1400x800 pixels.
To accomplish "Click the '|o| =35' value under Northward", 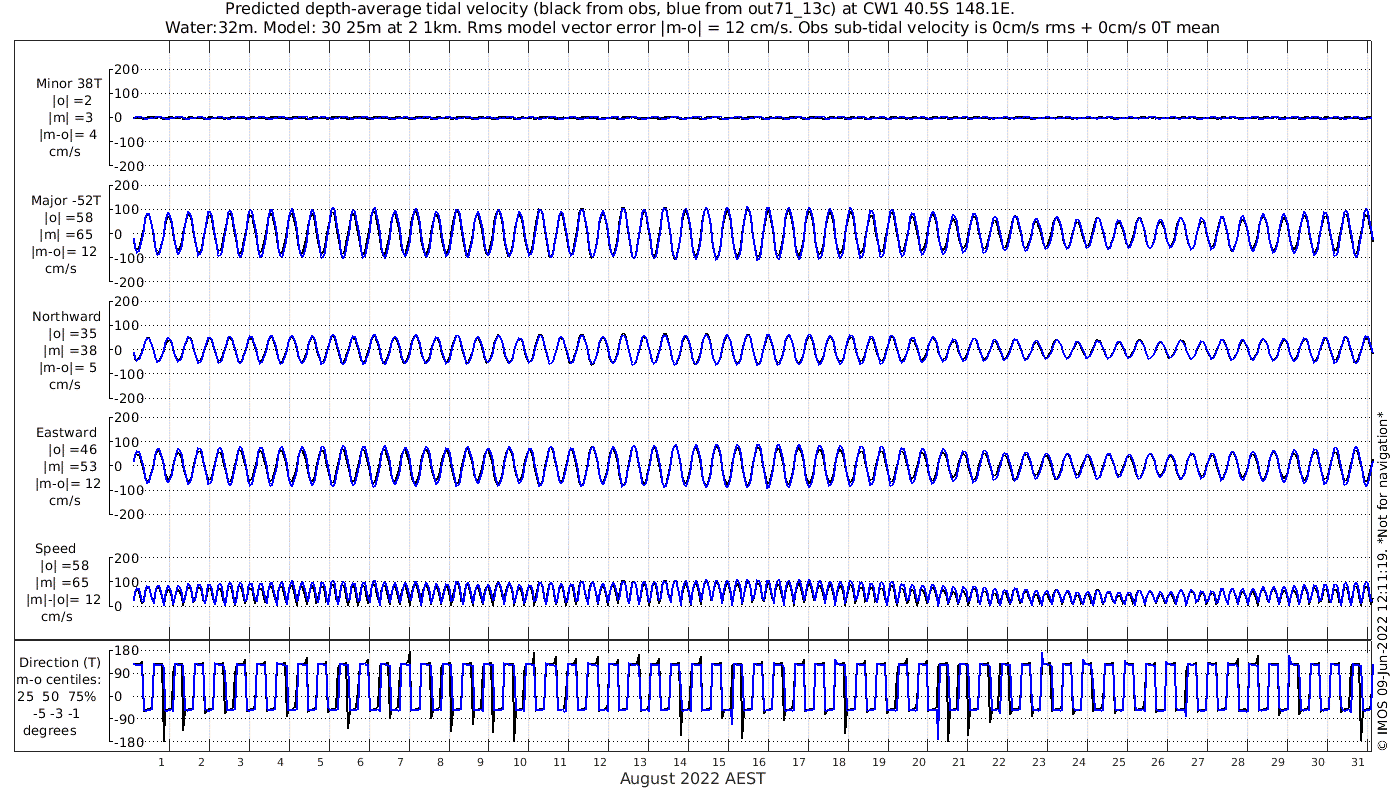I will [72, 334].
